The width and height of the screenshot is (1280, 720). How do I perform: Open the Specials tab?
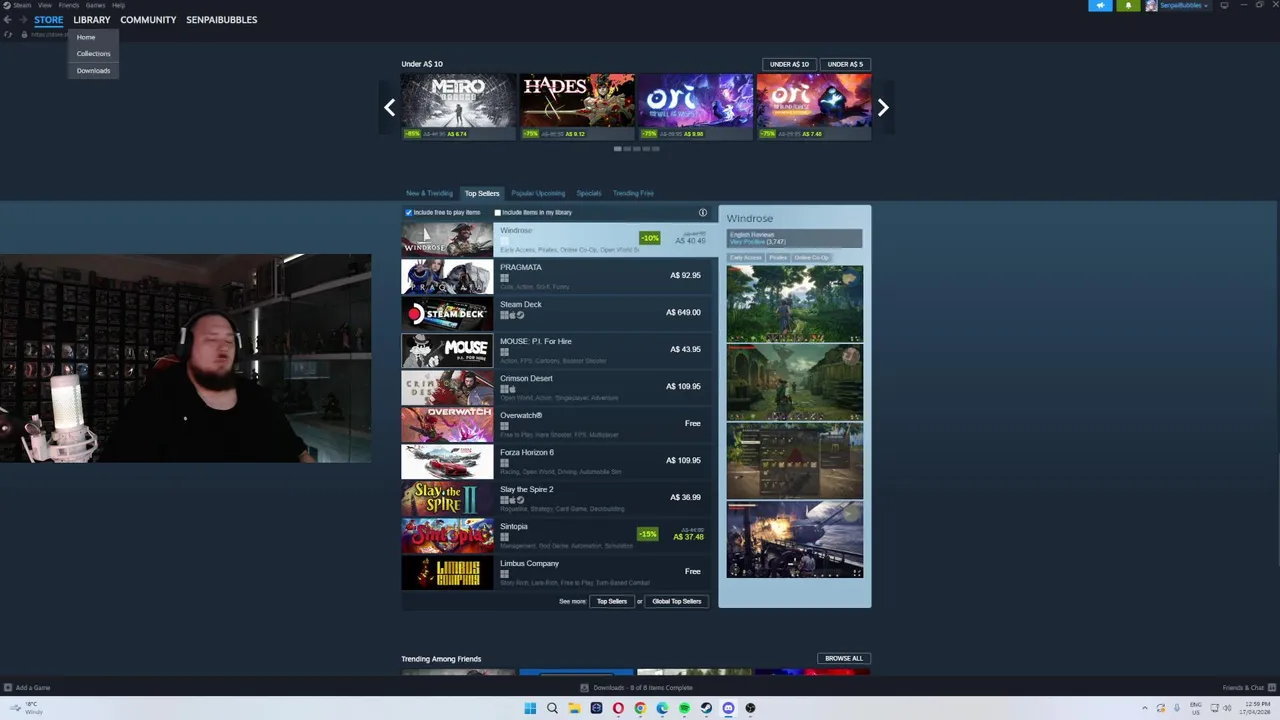[589, 193]
